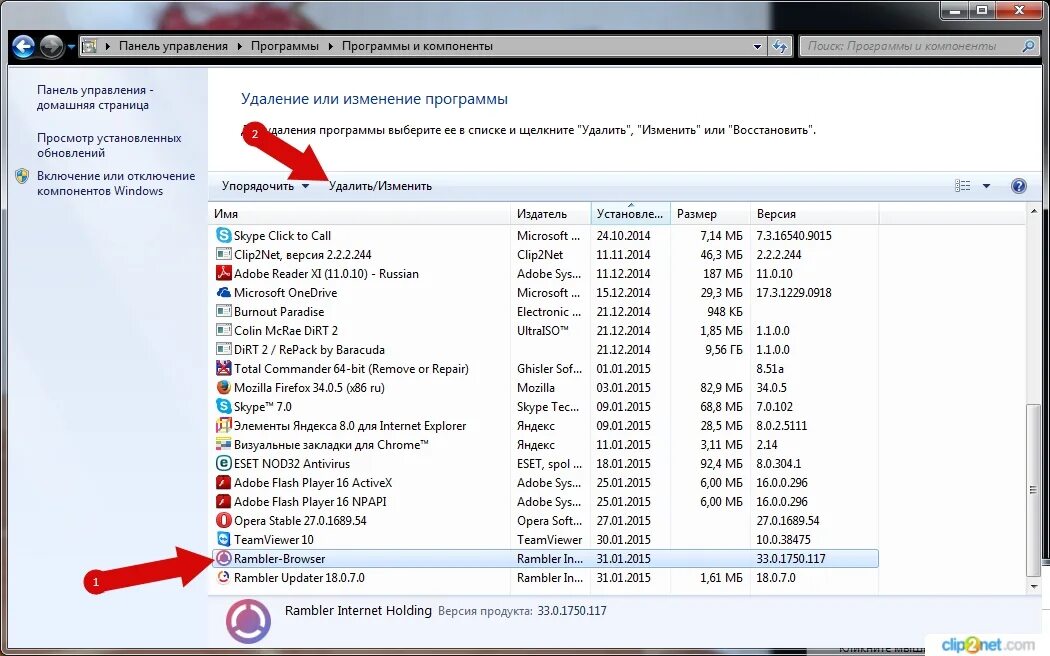The width and height of the screenshot is (1050, 656).
Task: Click the TeamViewer 10 name text
Action: [x=273, y=540]
